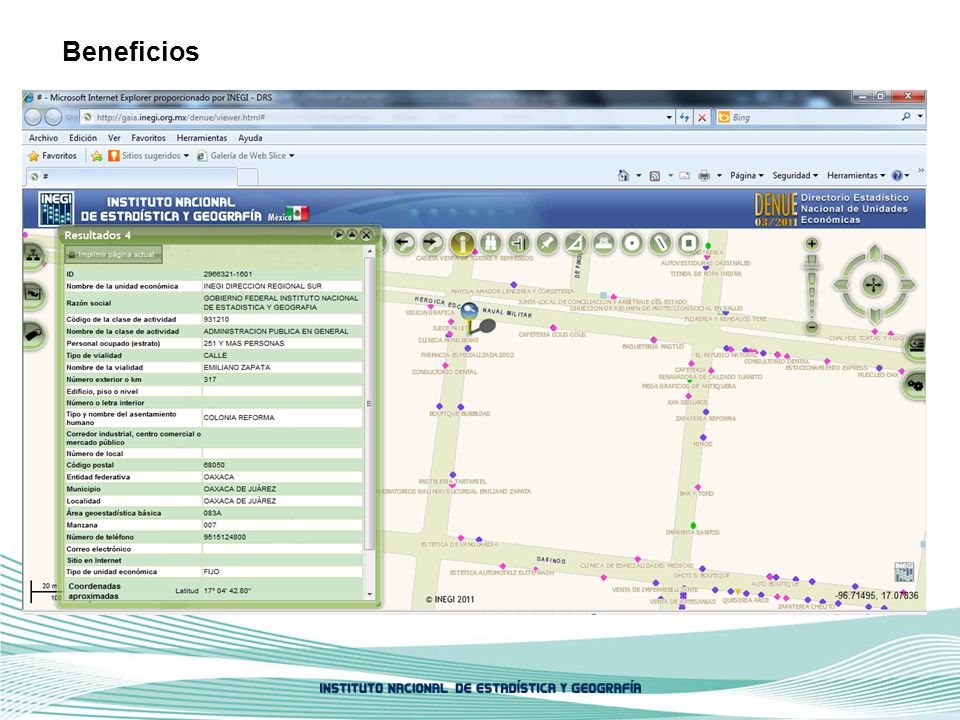
Task: Click the next map view arrow
Action: click(432, 243)
